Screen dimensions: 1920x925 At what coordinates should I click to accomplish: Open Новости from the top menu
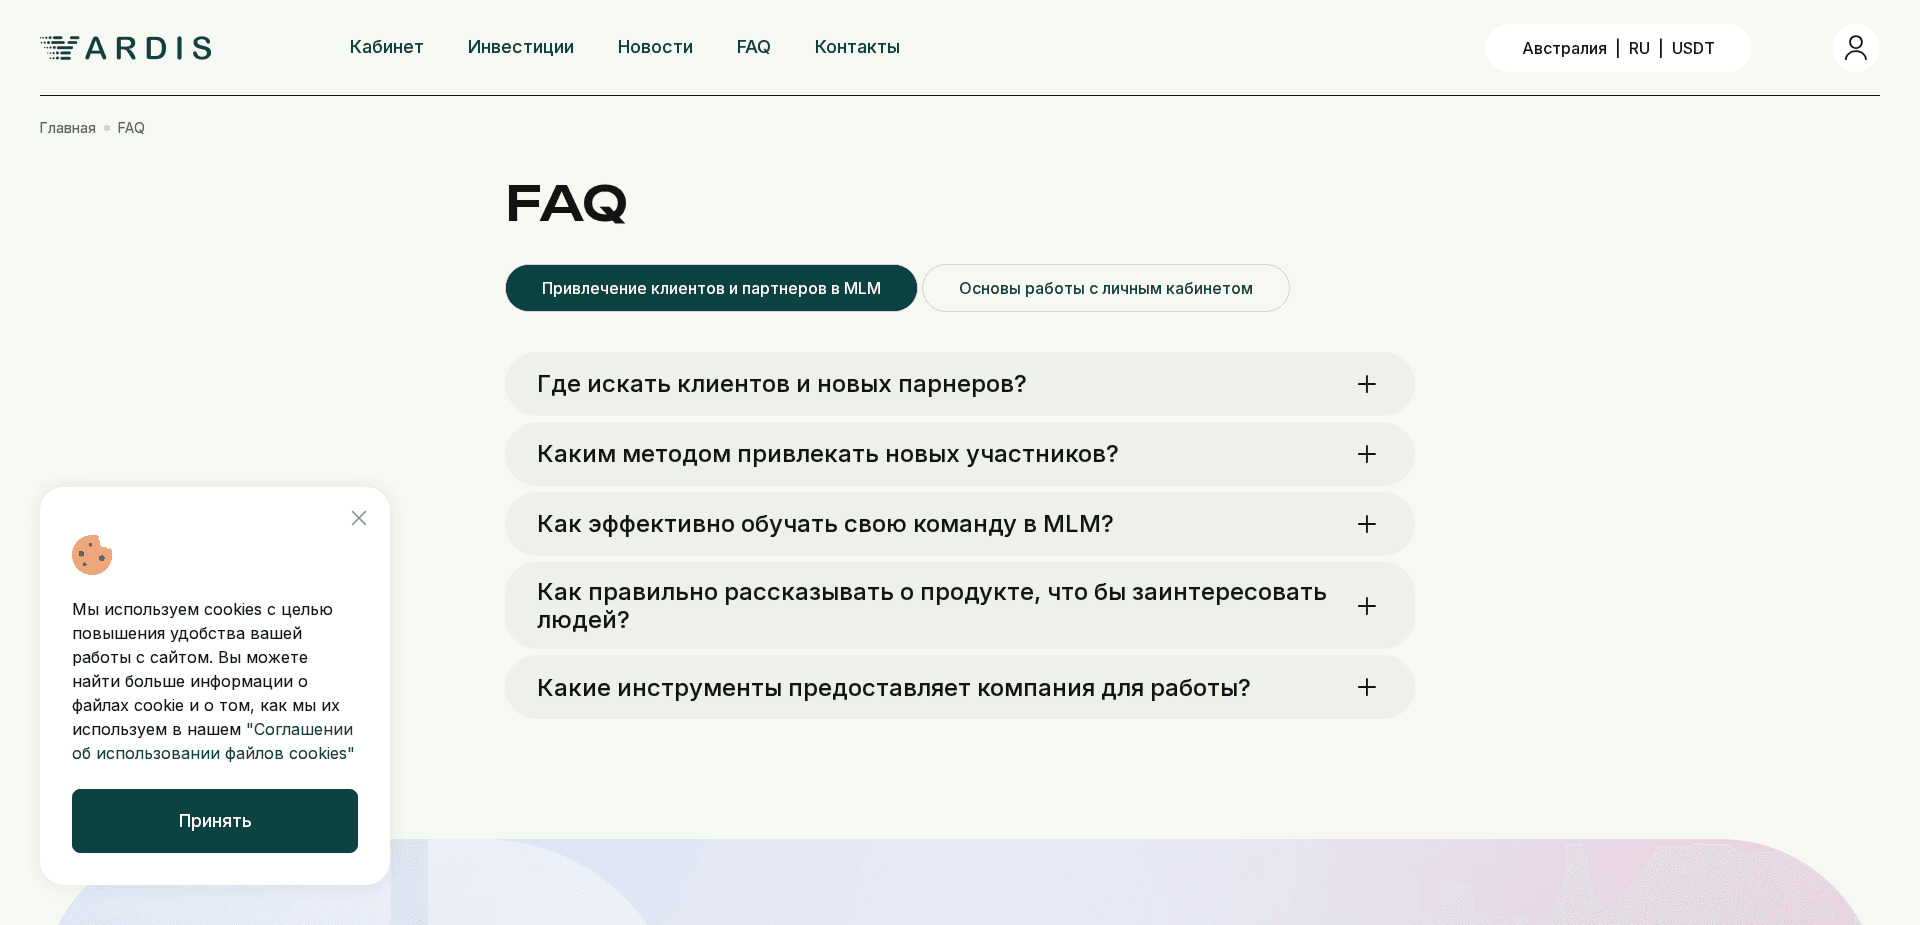[x=655, y=47]
